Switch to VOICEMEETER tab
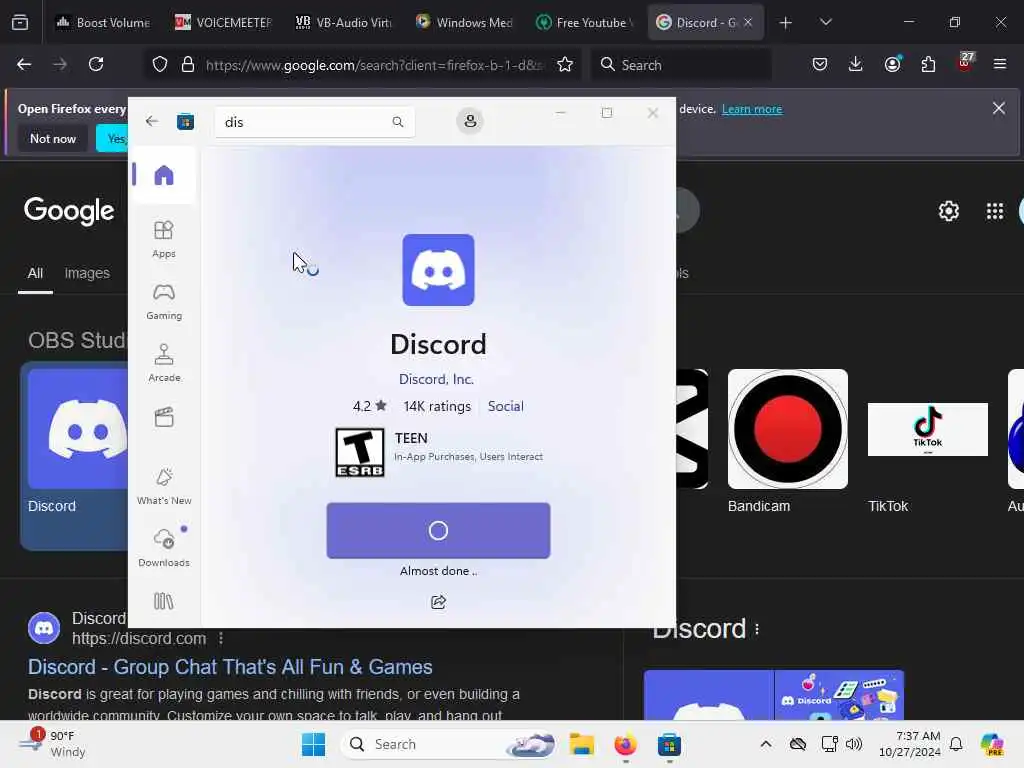Viewport: 1024px width, 768px height. pos(223,22)
